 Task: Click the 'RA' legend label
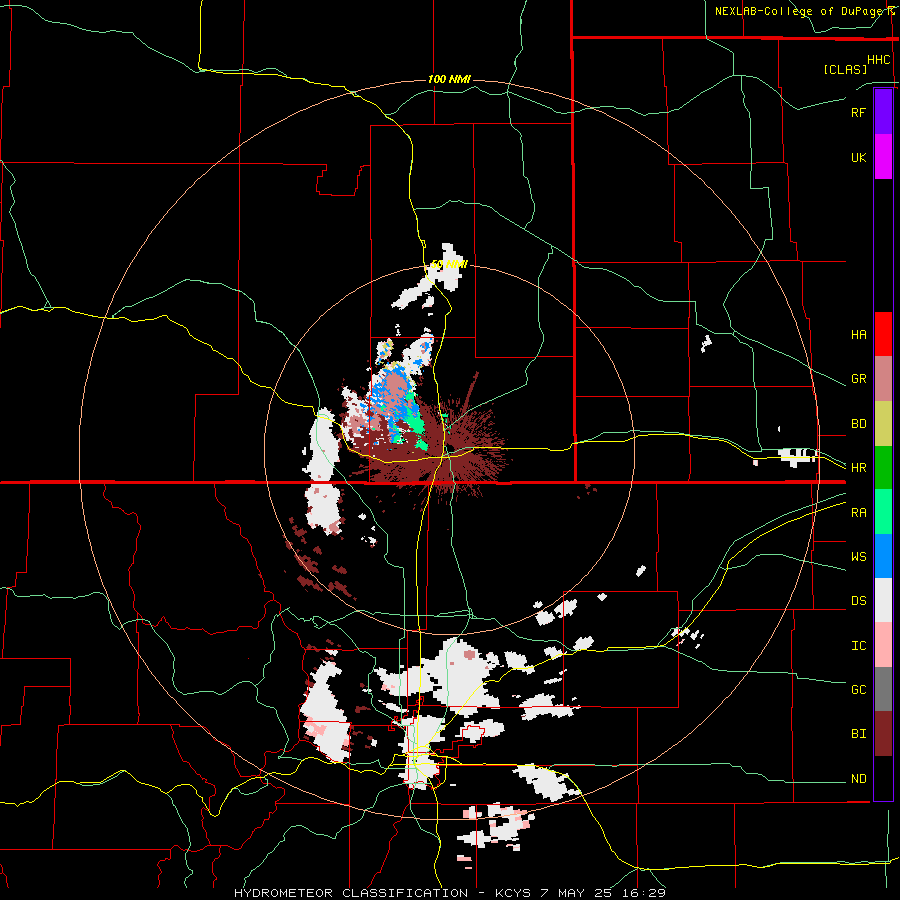click(858, 513)
